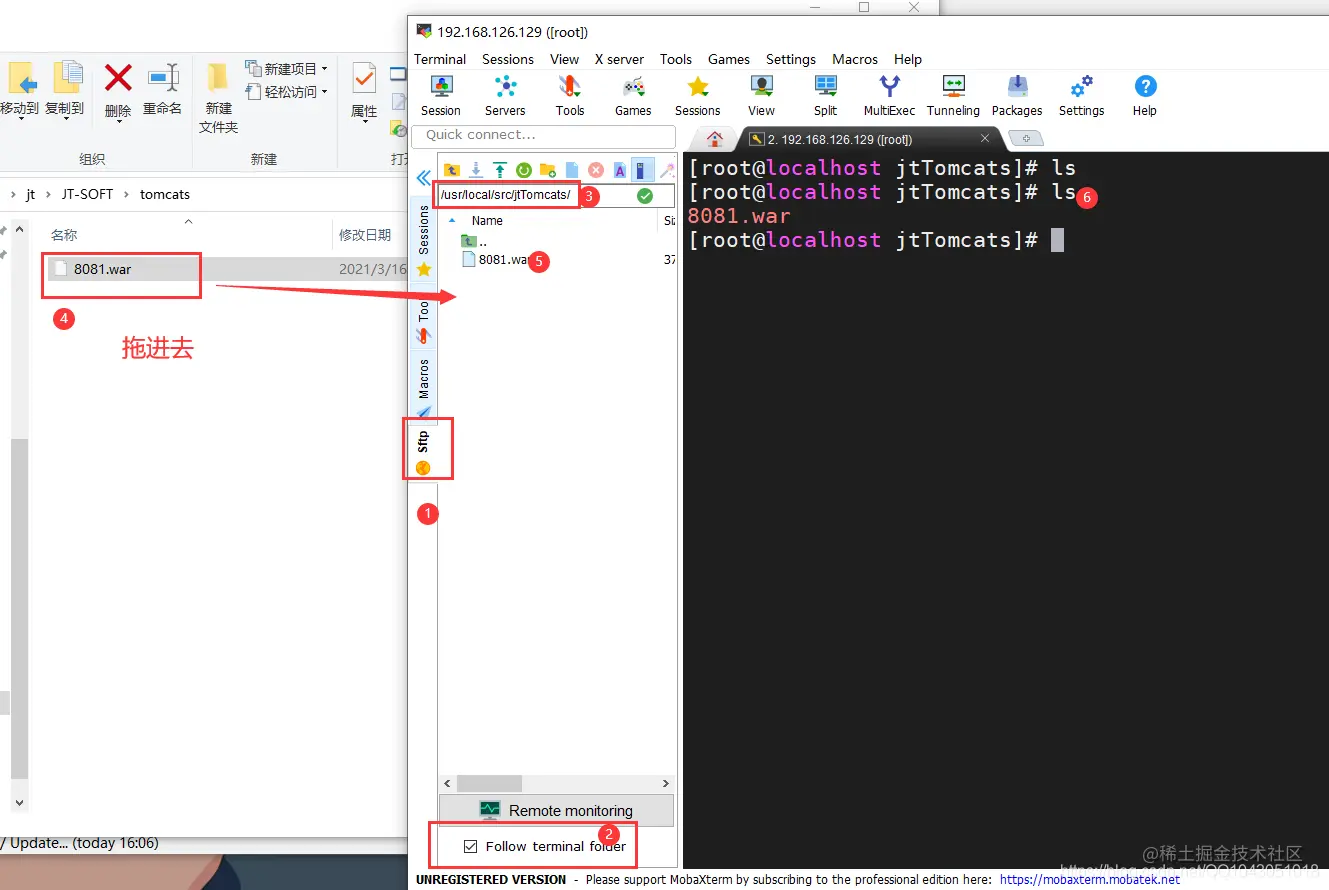
Task: Open the Macros menu
Action: [855, 59]
